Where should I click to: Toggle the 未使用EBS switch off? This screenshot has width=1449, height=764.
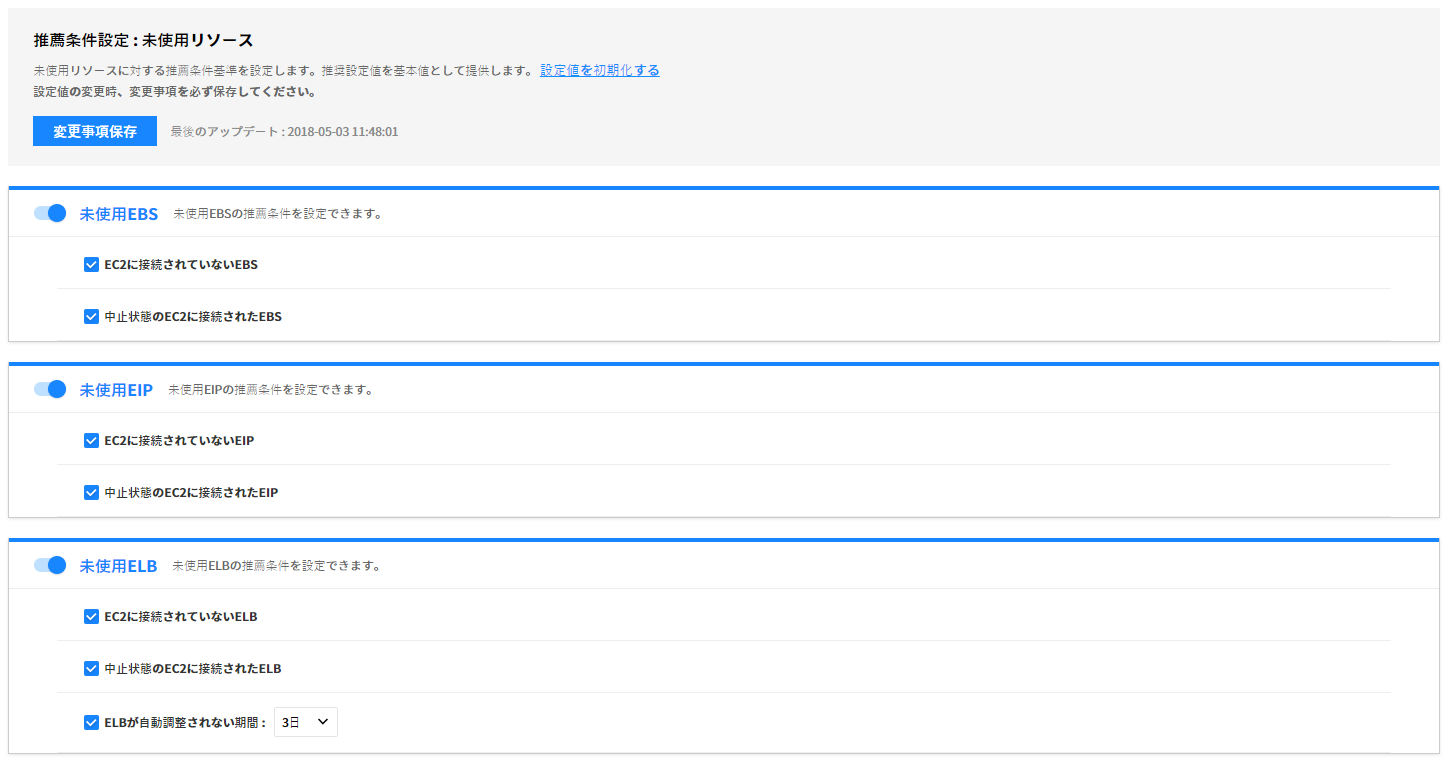click(x=50, y=213)
